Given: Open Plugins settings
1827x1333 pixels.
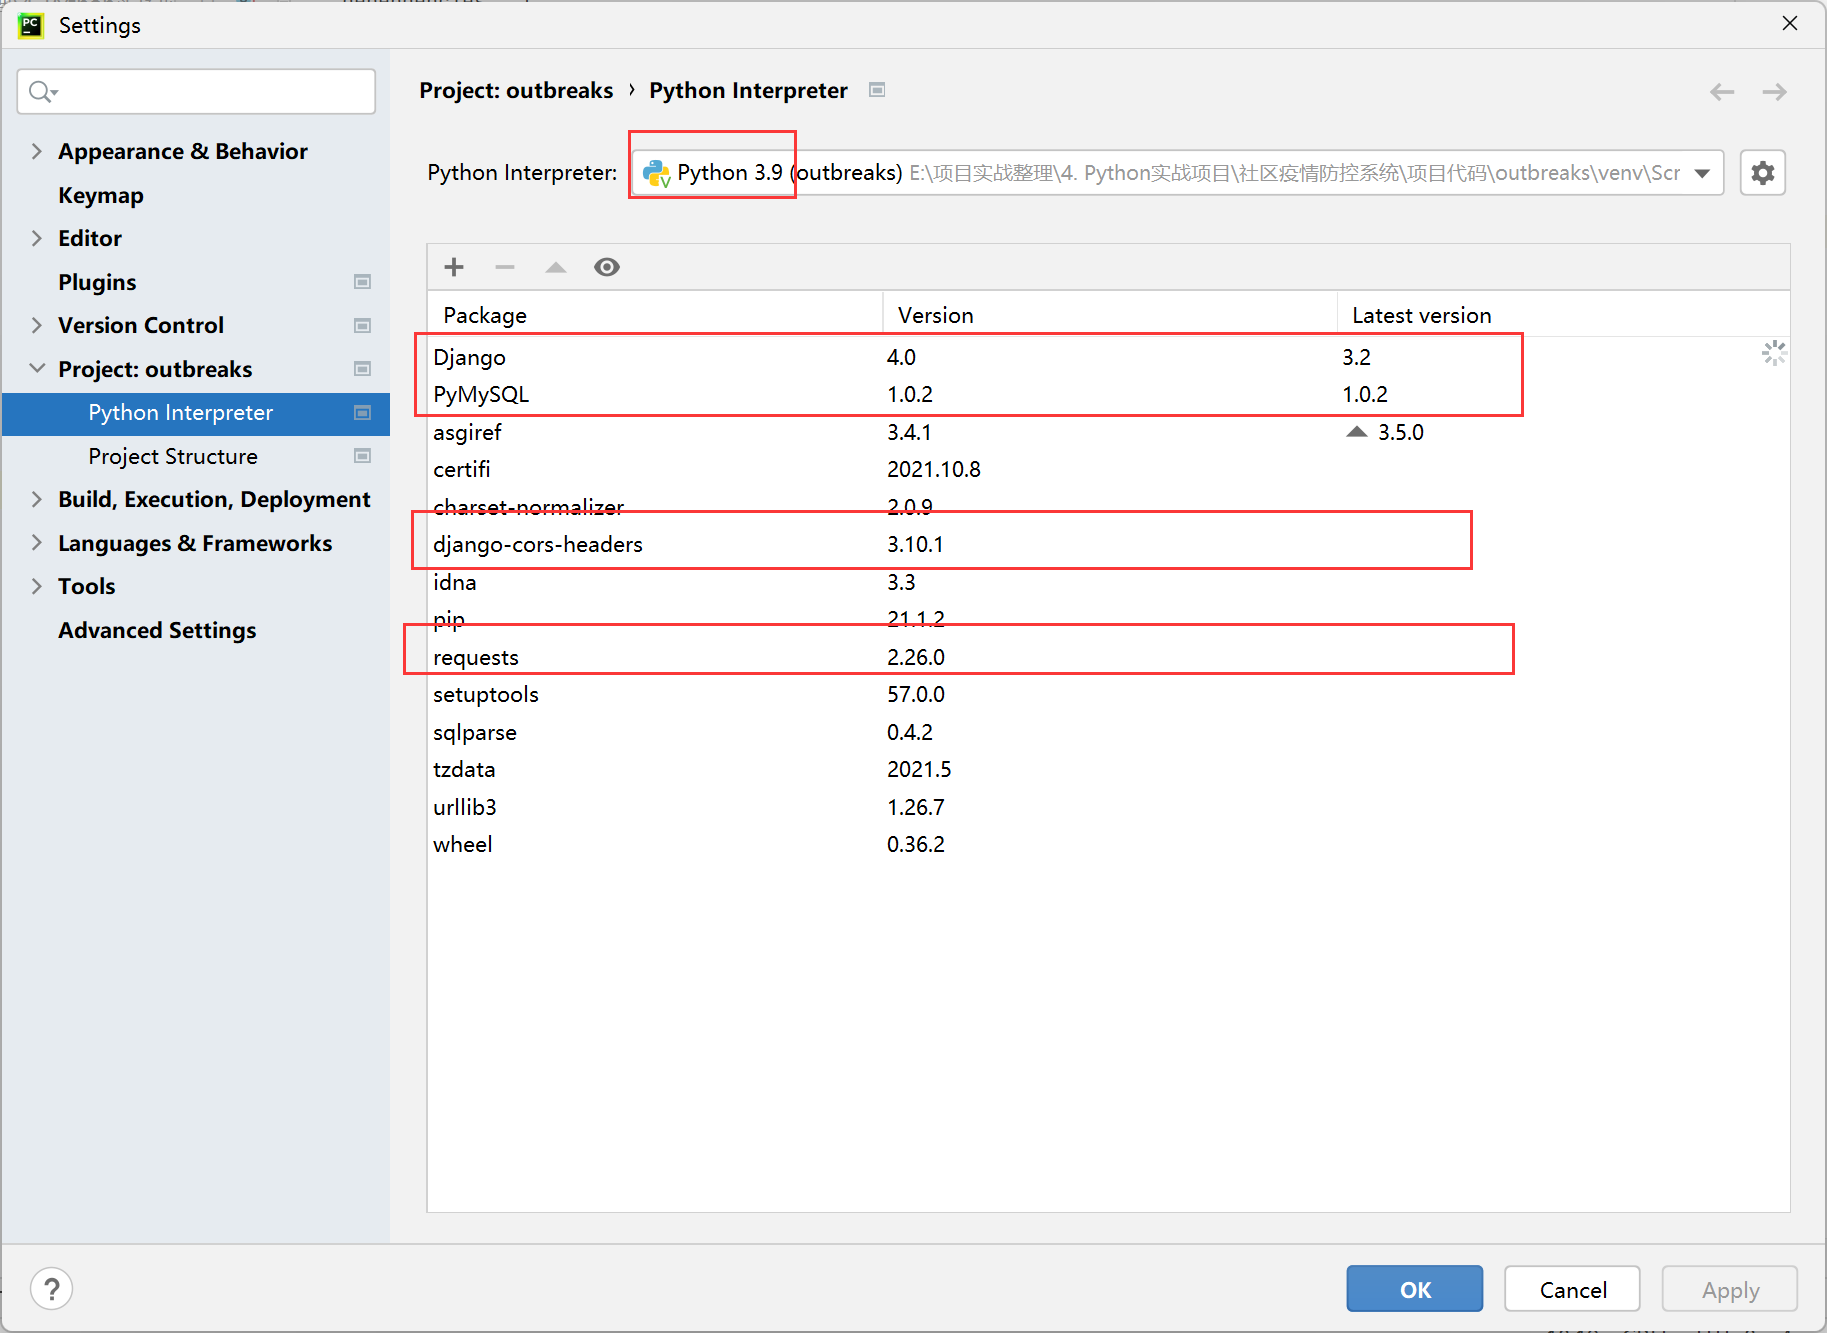Looking at the screenshot, I should coord(97,282).
